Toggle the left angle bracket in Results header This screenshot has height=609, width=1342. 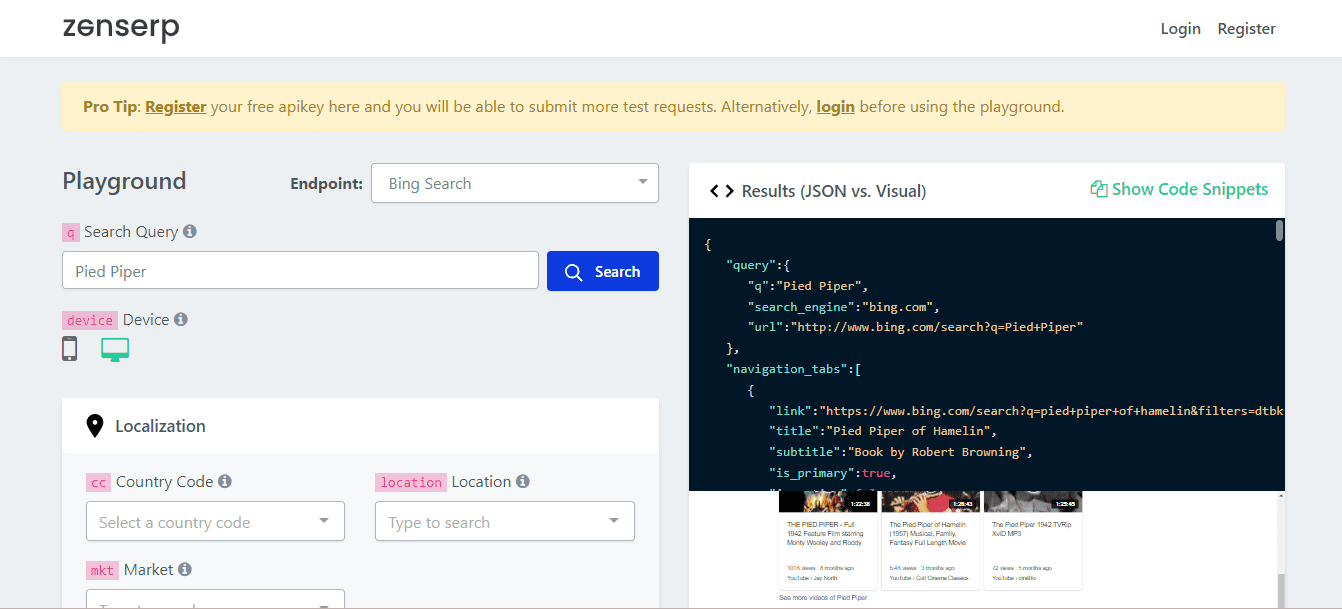pyautogui.click(x=712, y=190)
